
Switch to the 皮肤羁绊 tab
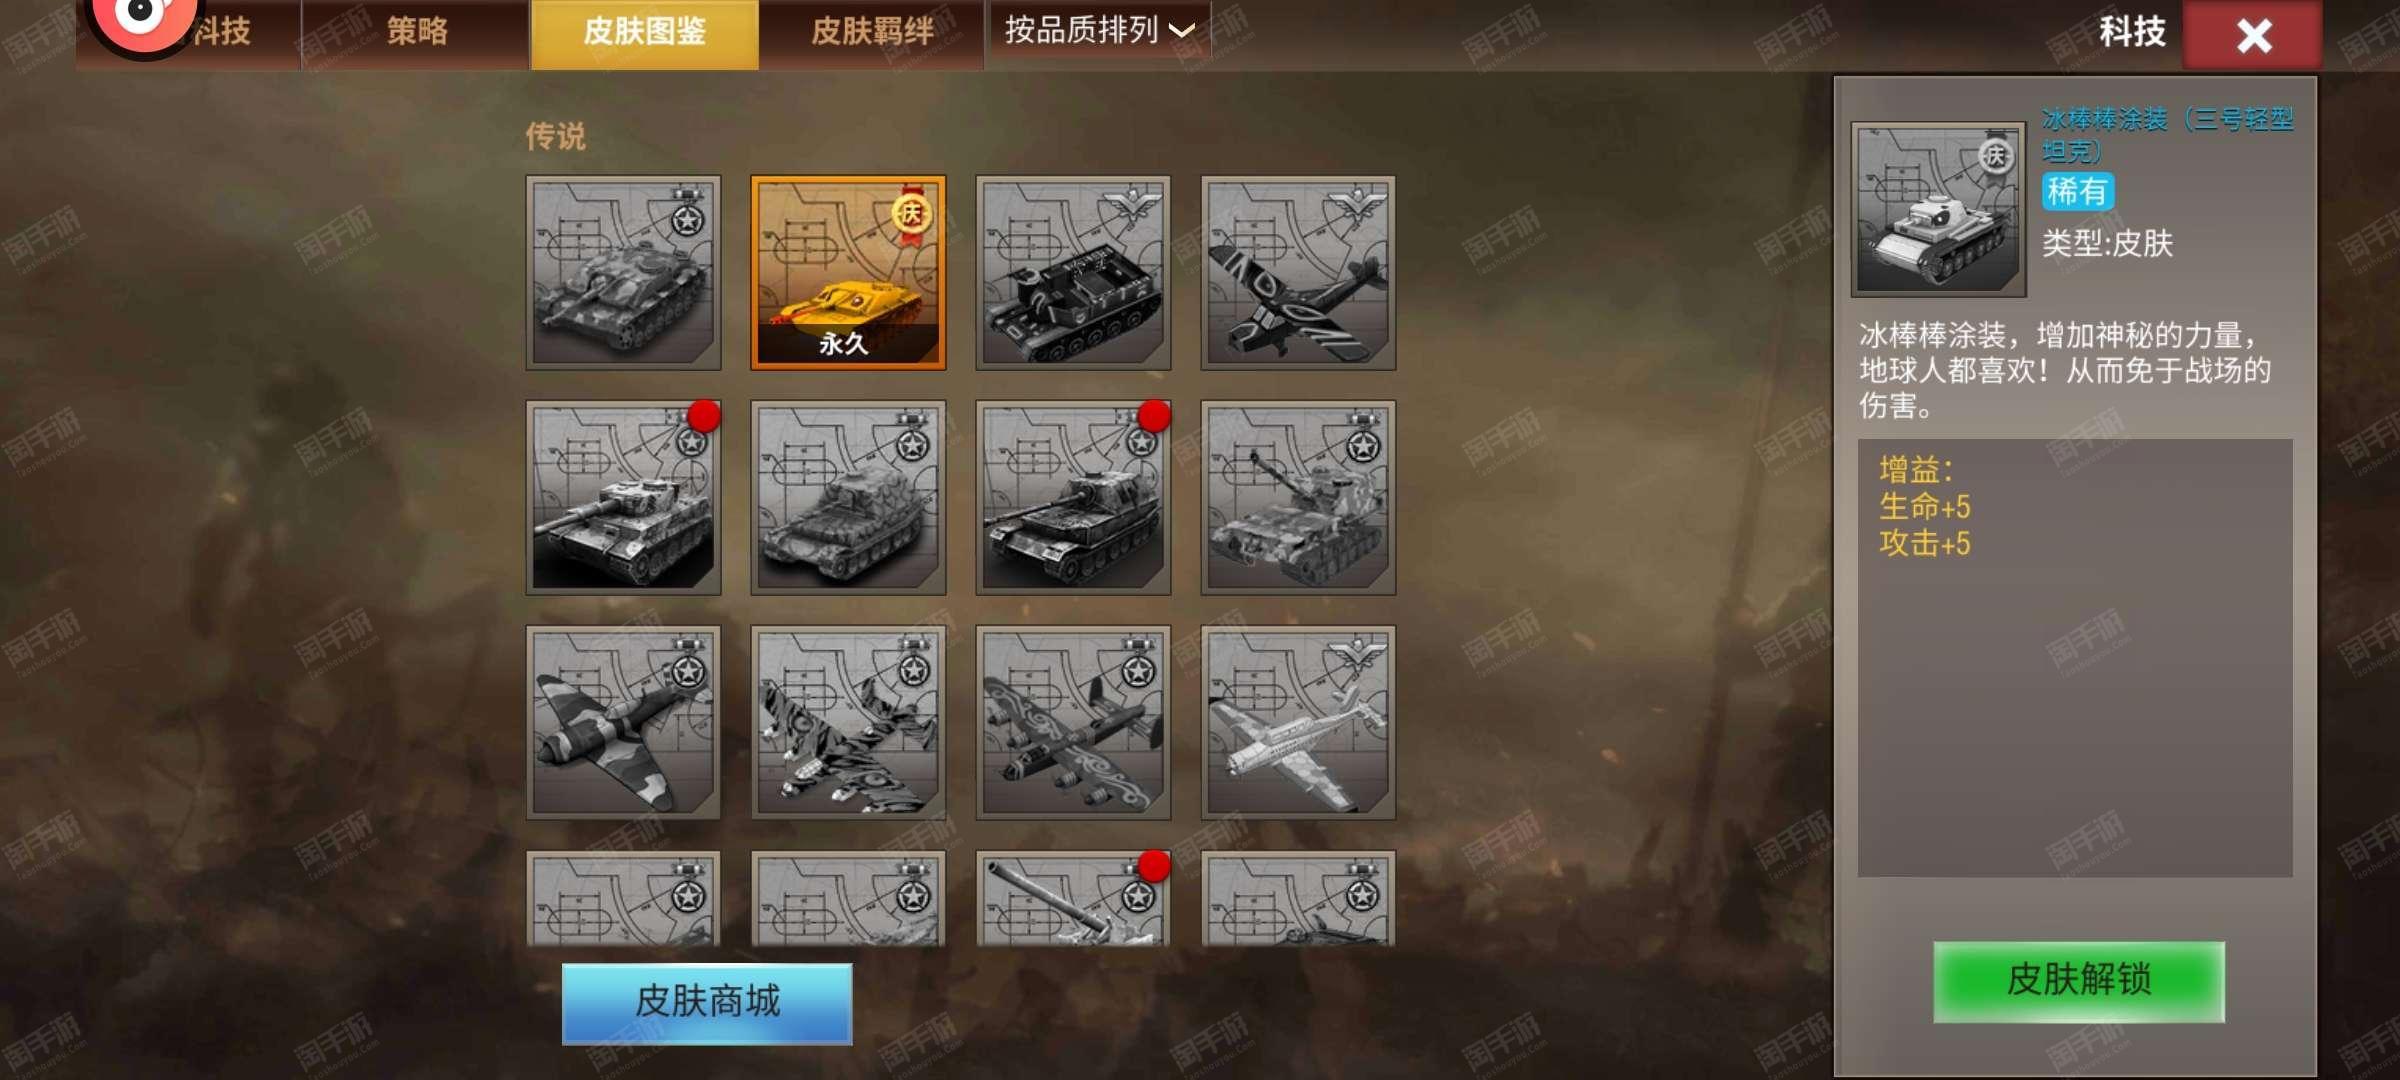[872, 32]
